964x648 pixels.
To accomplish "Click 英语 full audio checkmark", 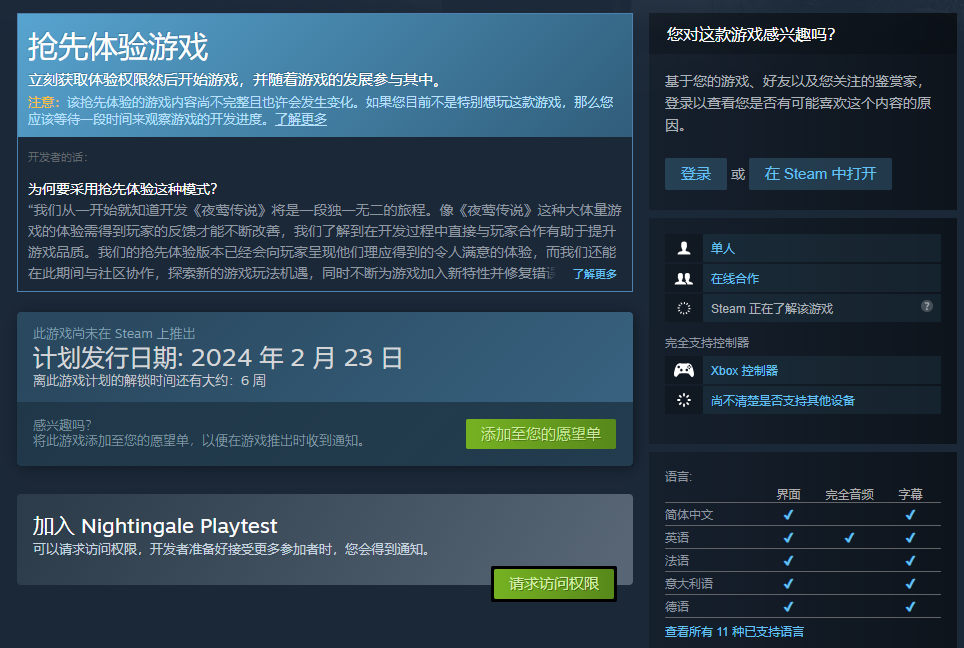I will [849, 538].
